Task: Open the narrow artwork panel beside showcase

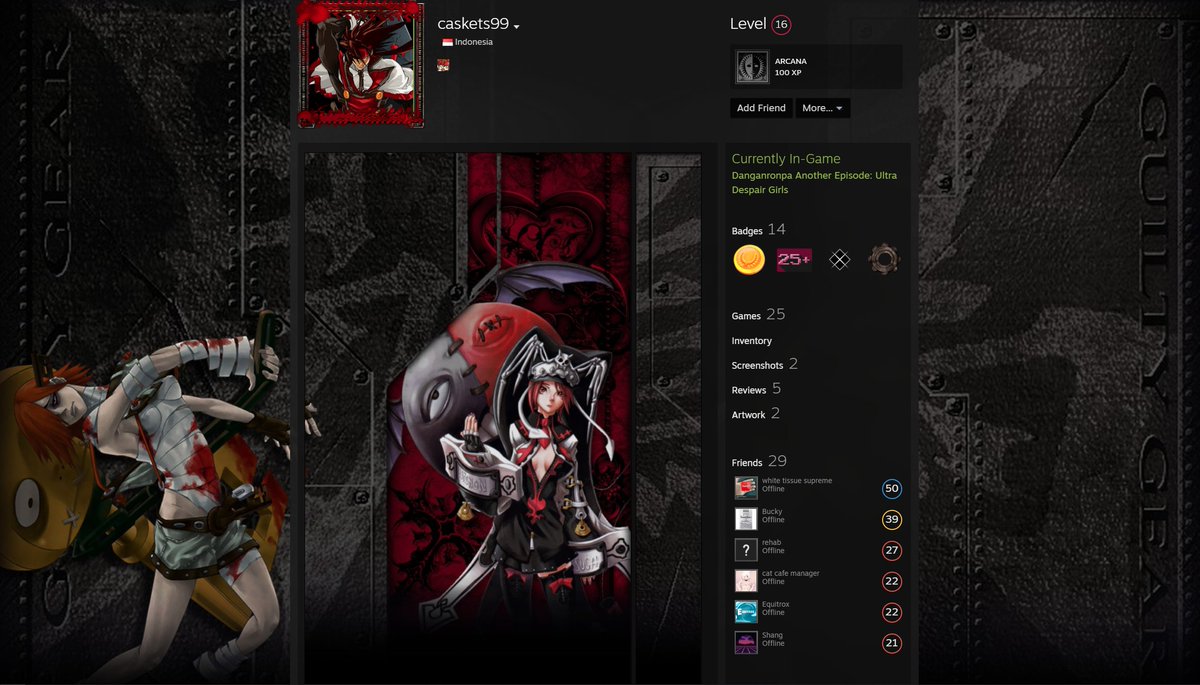Action: tap(669, 418)
